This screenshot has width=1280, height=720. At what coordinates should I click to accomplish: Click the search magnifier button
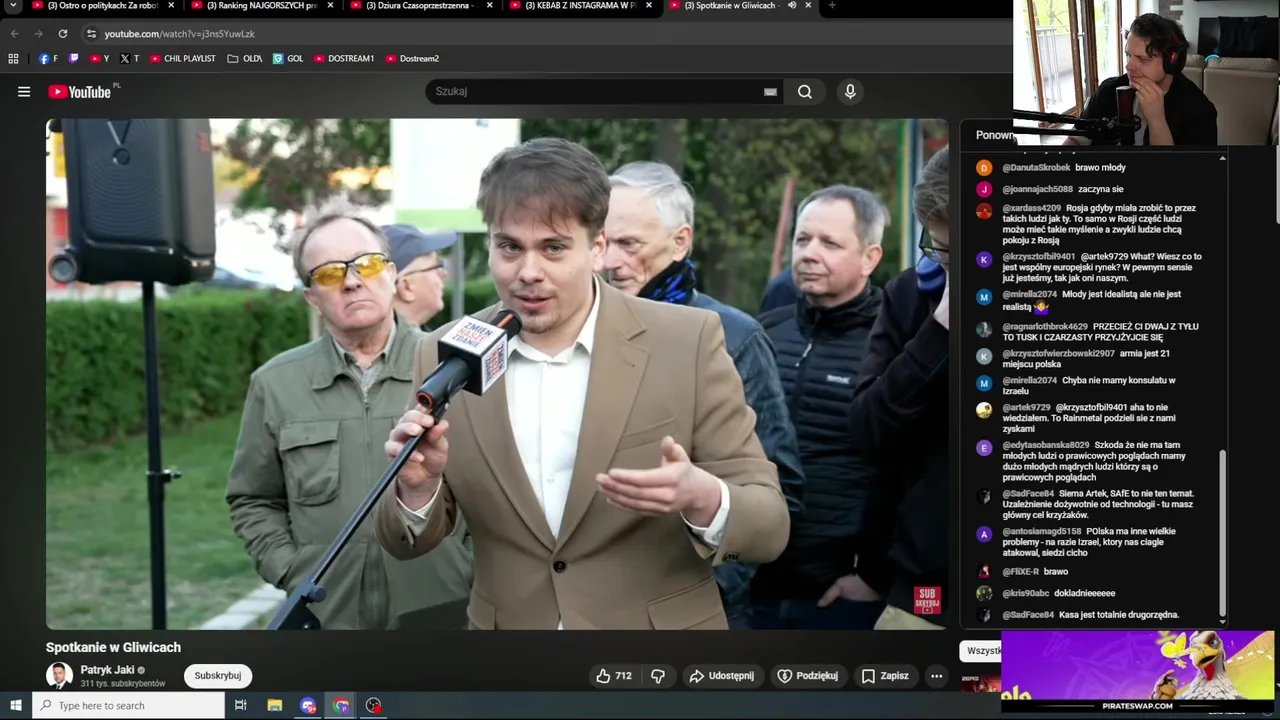[805, 91]
